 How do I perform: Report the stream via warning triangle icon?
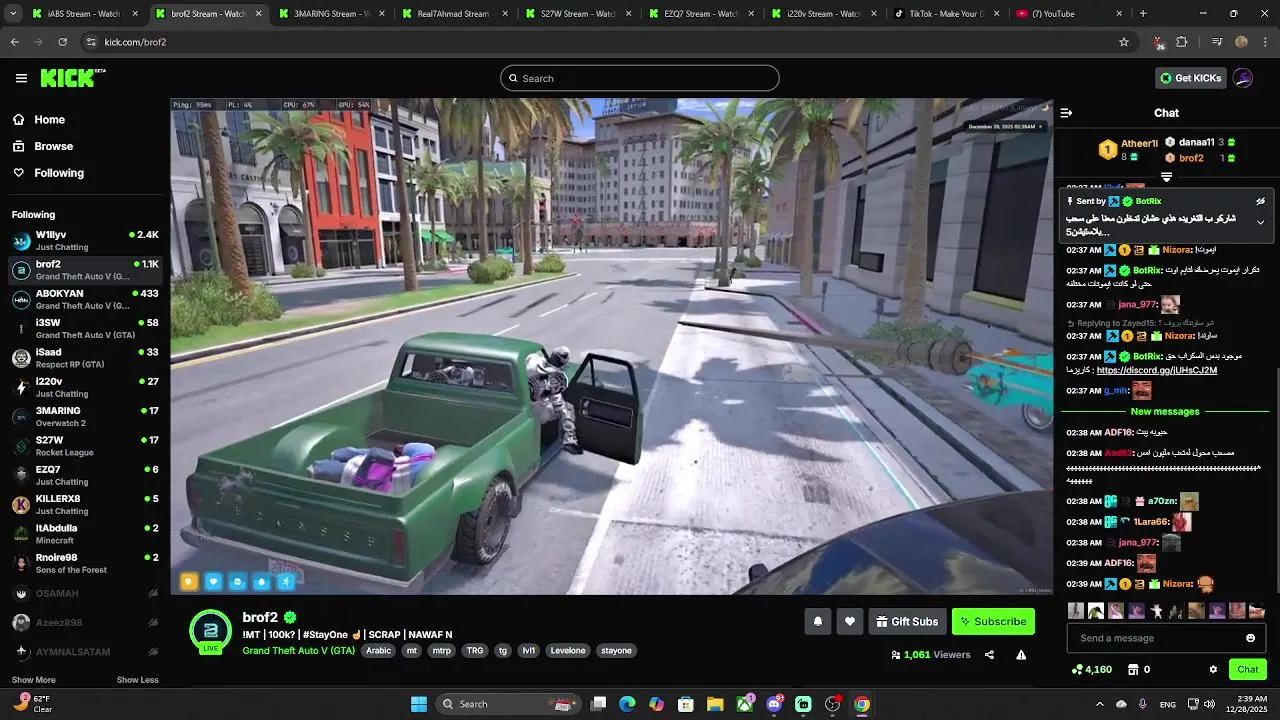1021,655
